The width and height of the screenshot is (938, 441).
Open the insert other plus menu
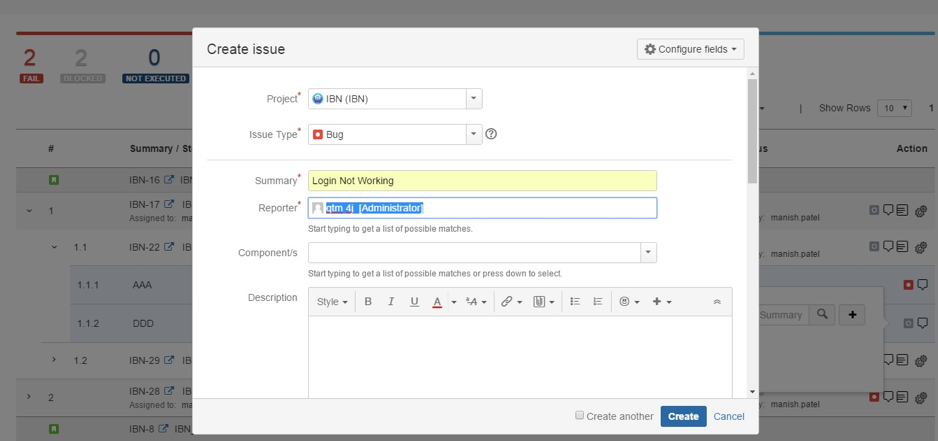pyautogui.click(x=662, y=302)
